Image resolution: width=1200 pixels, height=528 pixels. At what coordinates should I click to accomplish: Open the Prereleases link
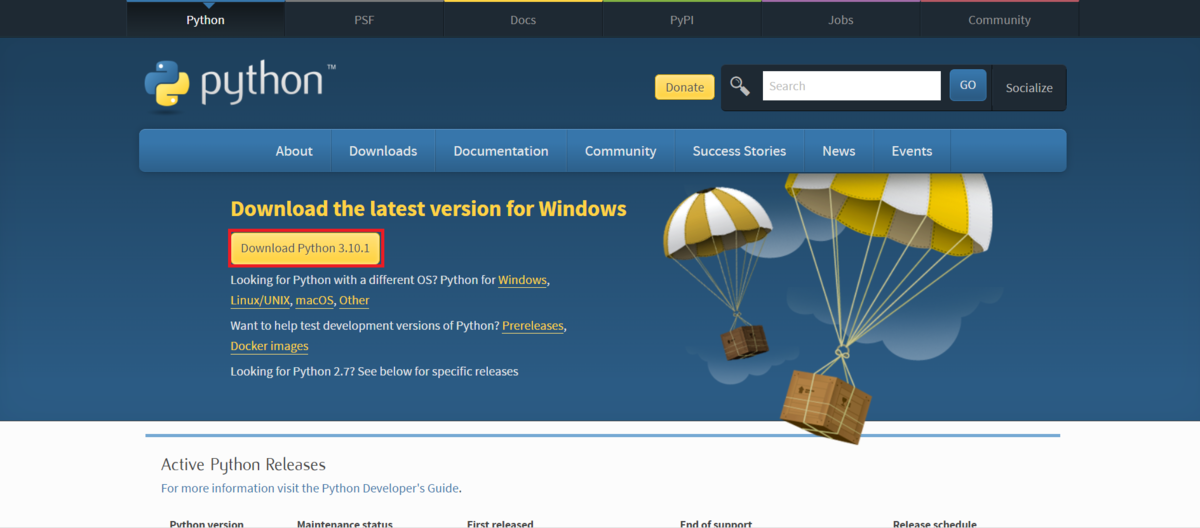click(x=533, y=326)
